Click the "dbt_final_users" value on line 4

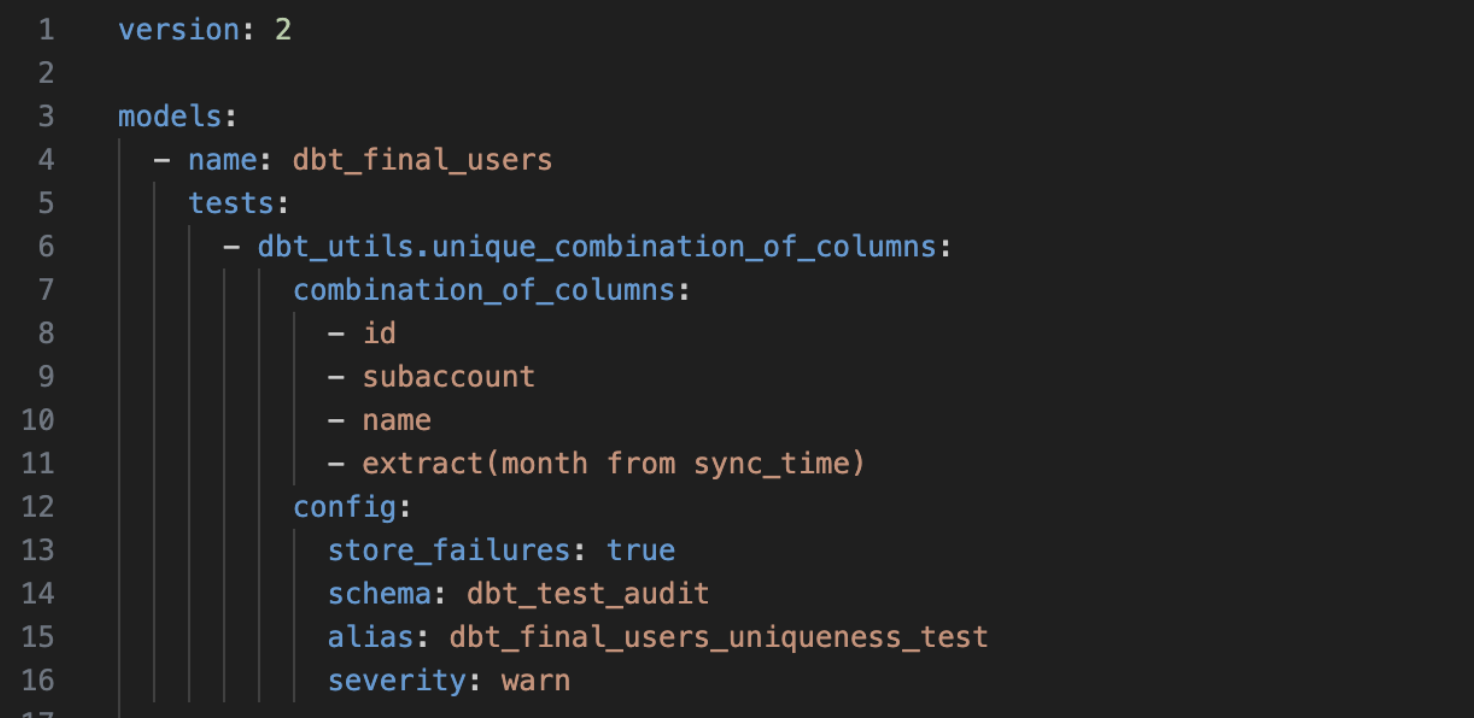click(422, 160)
